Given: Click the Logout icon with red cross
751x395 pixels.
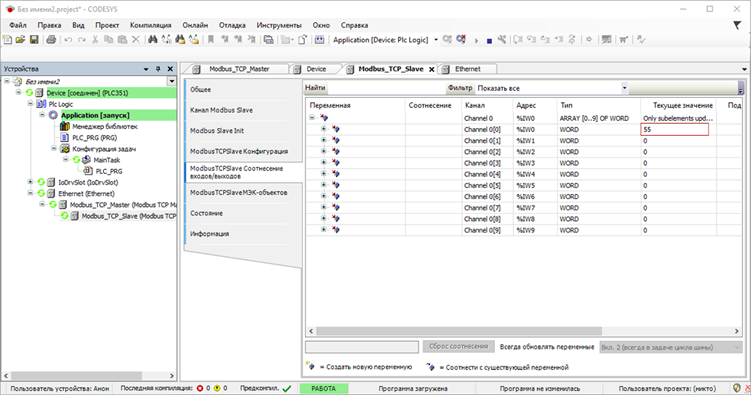Looking at the screenshot, I should (x=461, y=40).
